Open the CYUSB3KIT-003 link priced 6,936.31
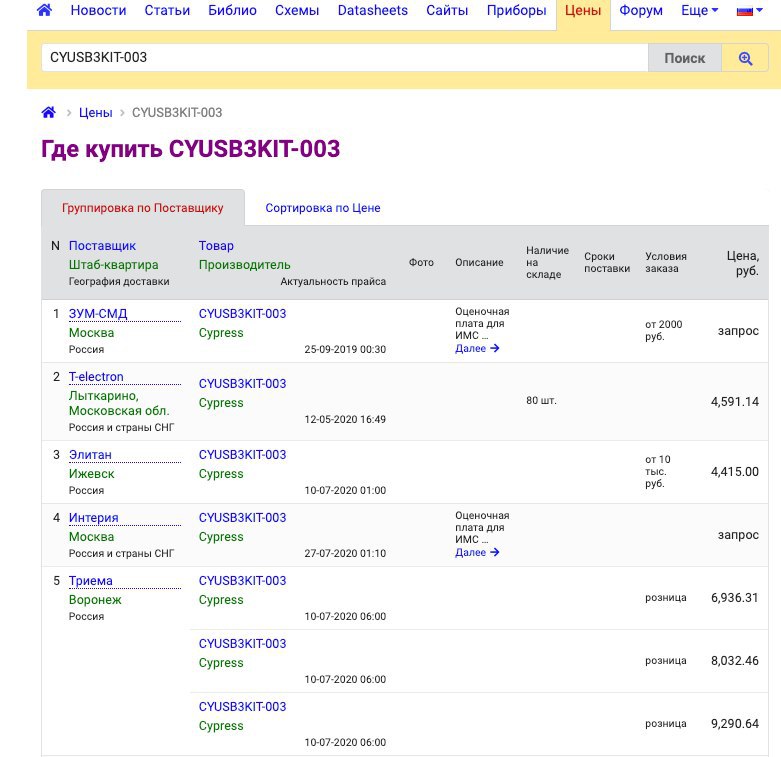This screenshot has width=781, height=757. (243, 581)
